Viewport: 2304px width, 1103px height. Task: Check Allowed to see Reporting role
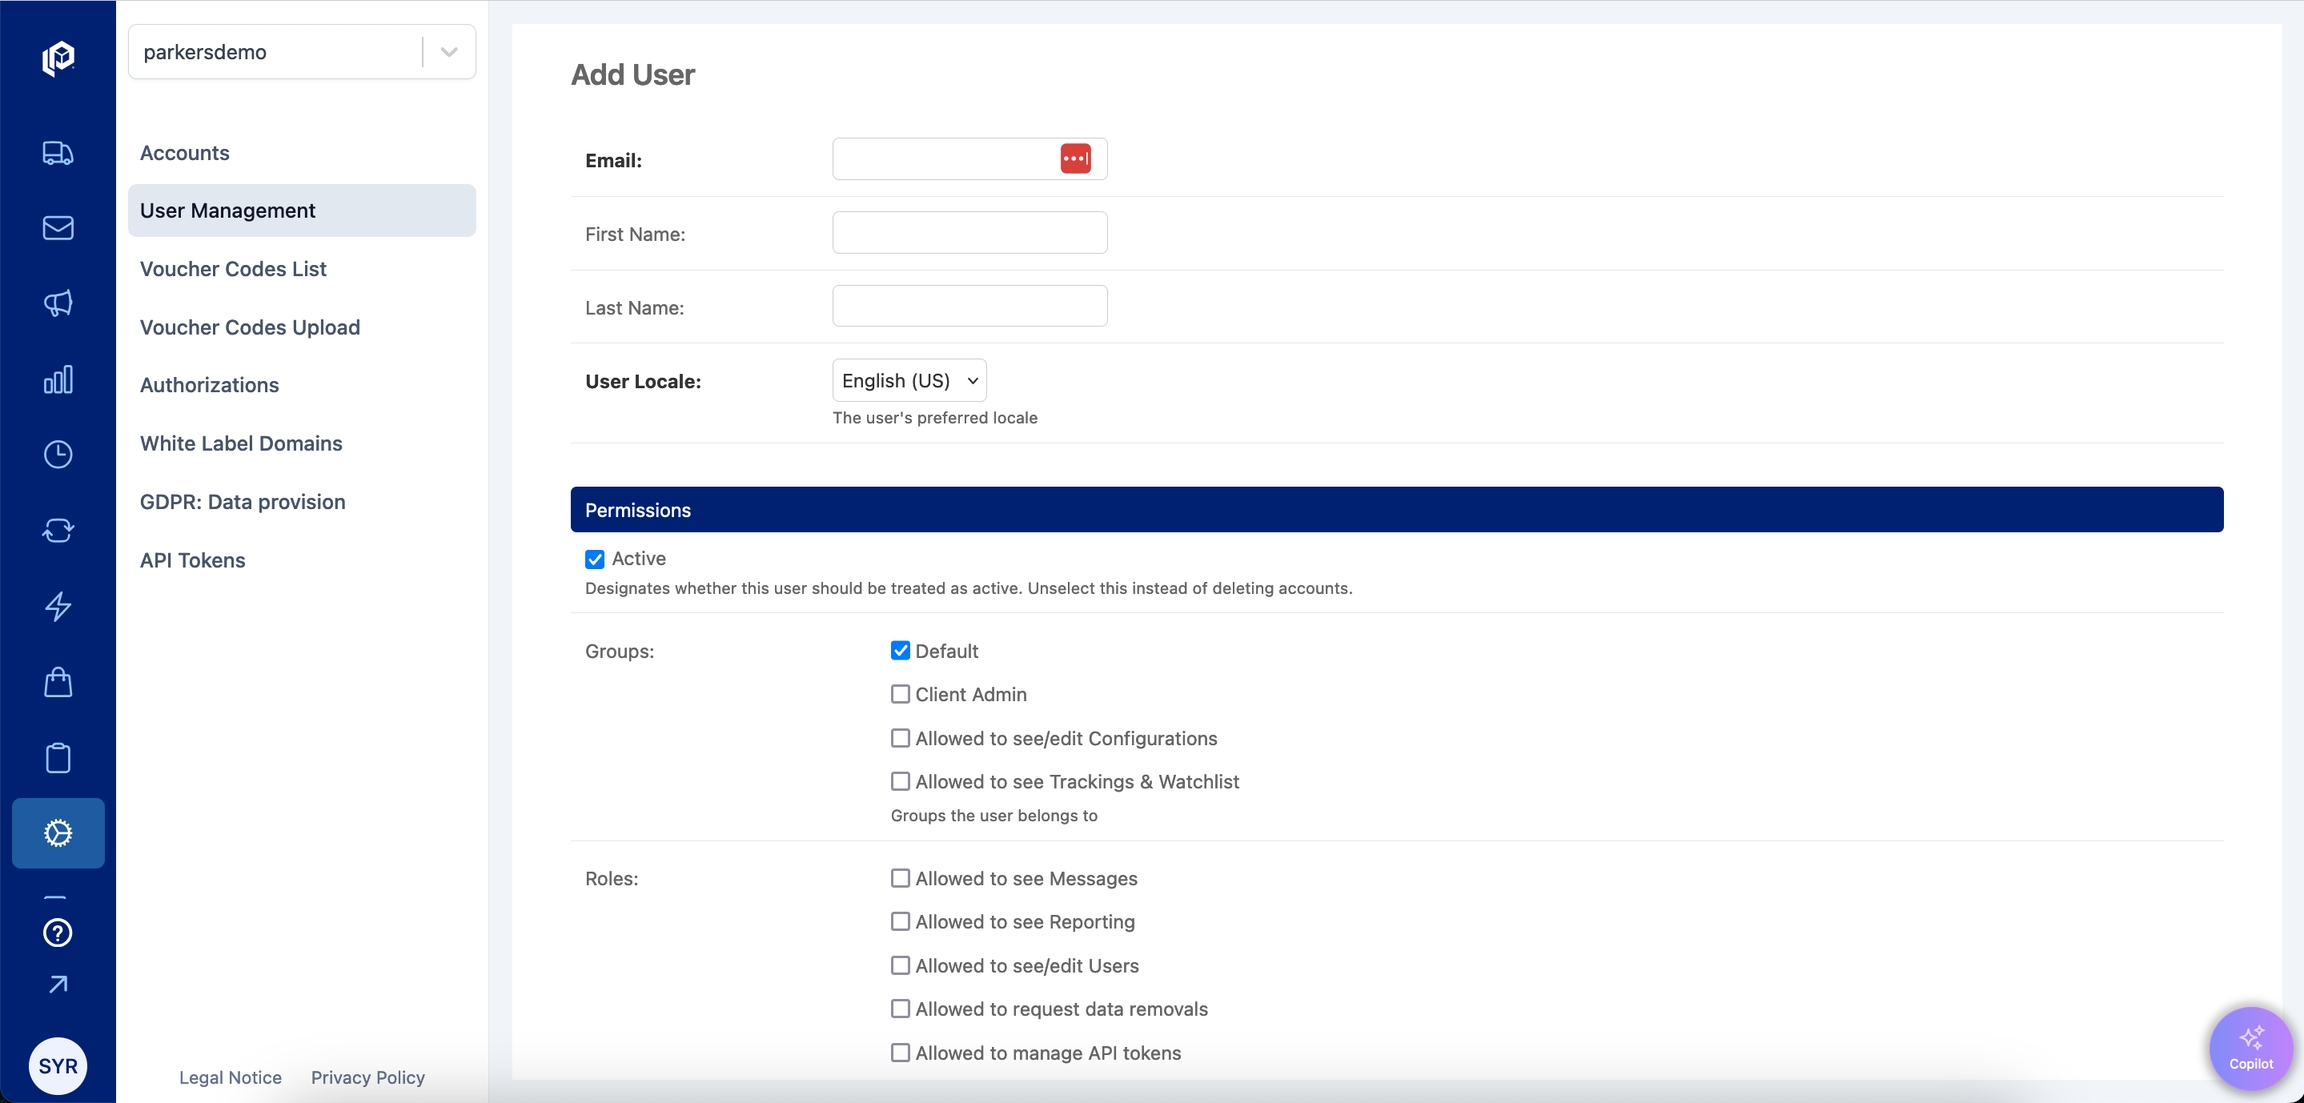[900, 921]
